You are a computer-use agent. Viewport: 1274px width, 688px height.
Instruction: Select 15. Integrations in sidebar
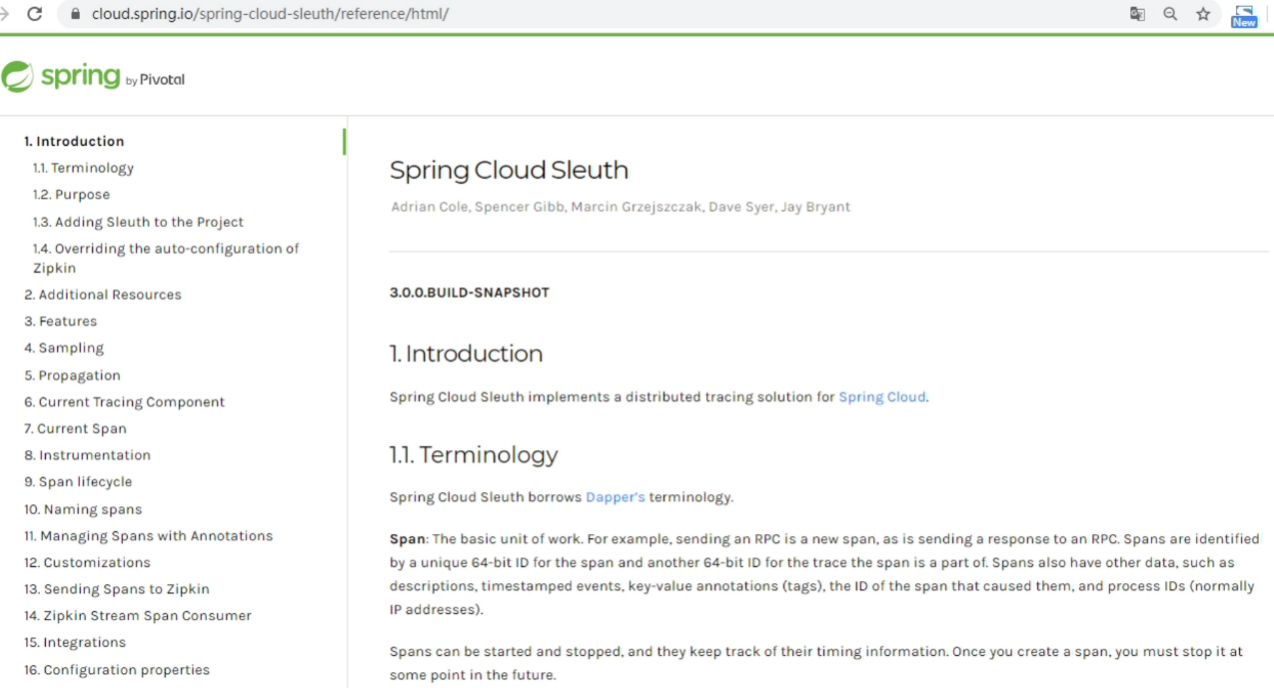[x=75, y=642]
